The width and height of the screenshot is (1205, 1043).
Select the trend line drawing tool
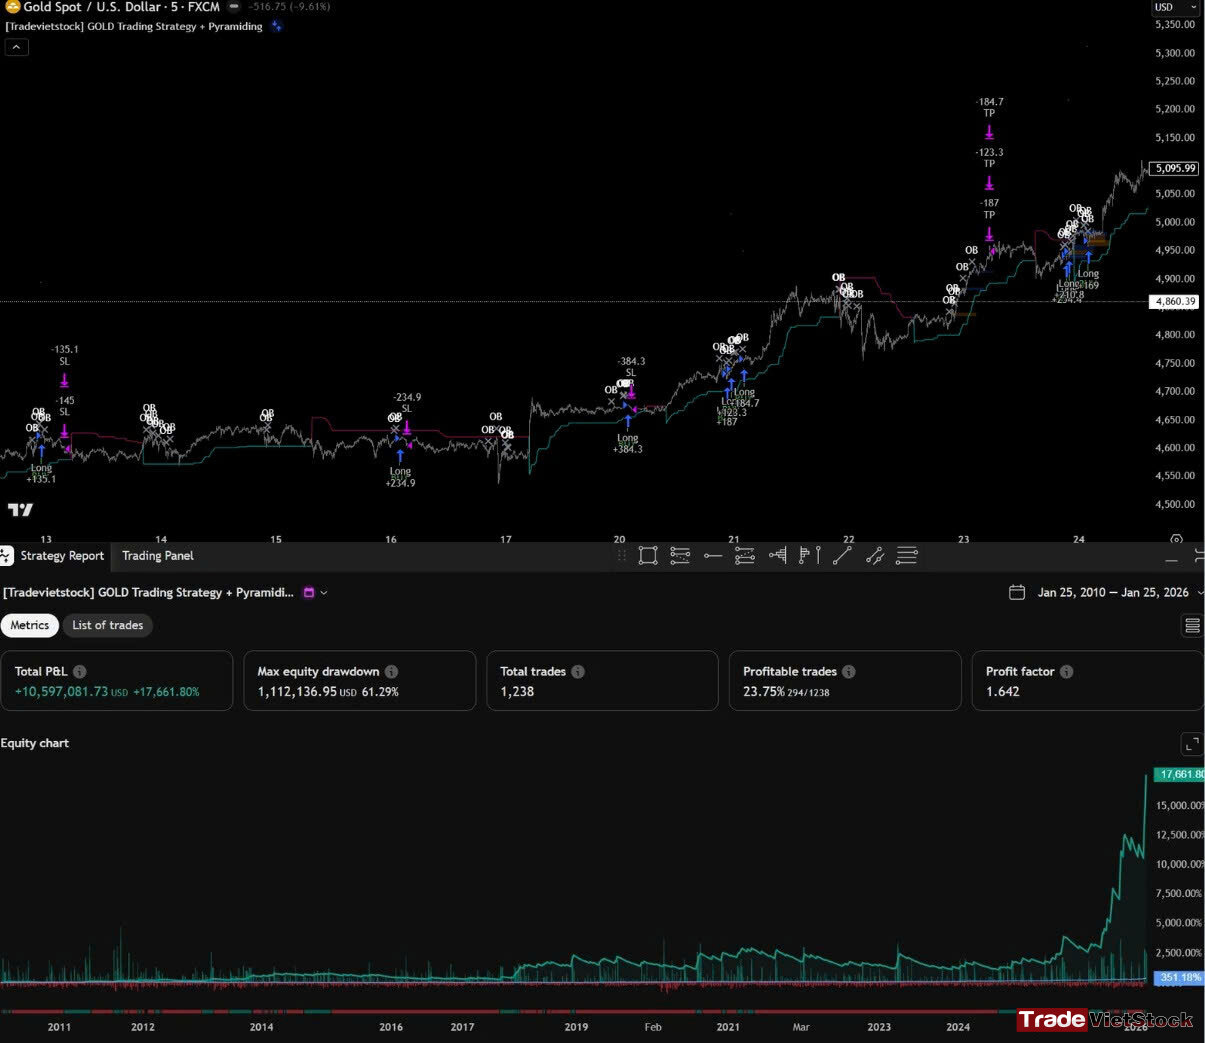[842, 556]
